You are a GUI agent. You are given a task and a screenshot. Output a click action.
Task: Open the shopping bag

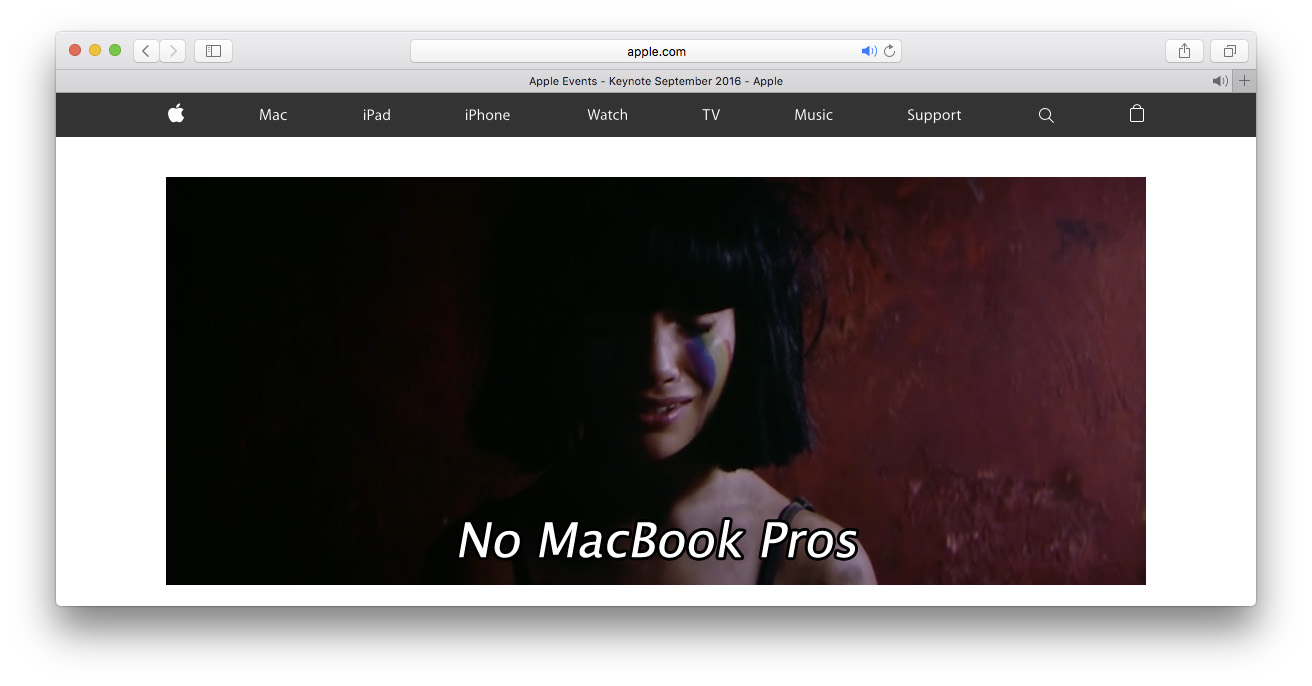pos(1136,114)
